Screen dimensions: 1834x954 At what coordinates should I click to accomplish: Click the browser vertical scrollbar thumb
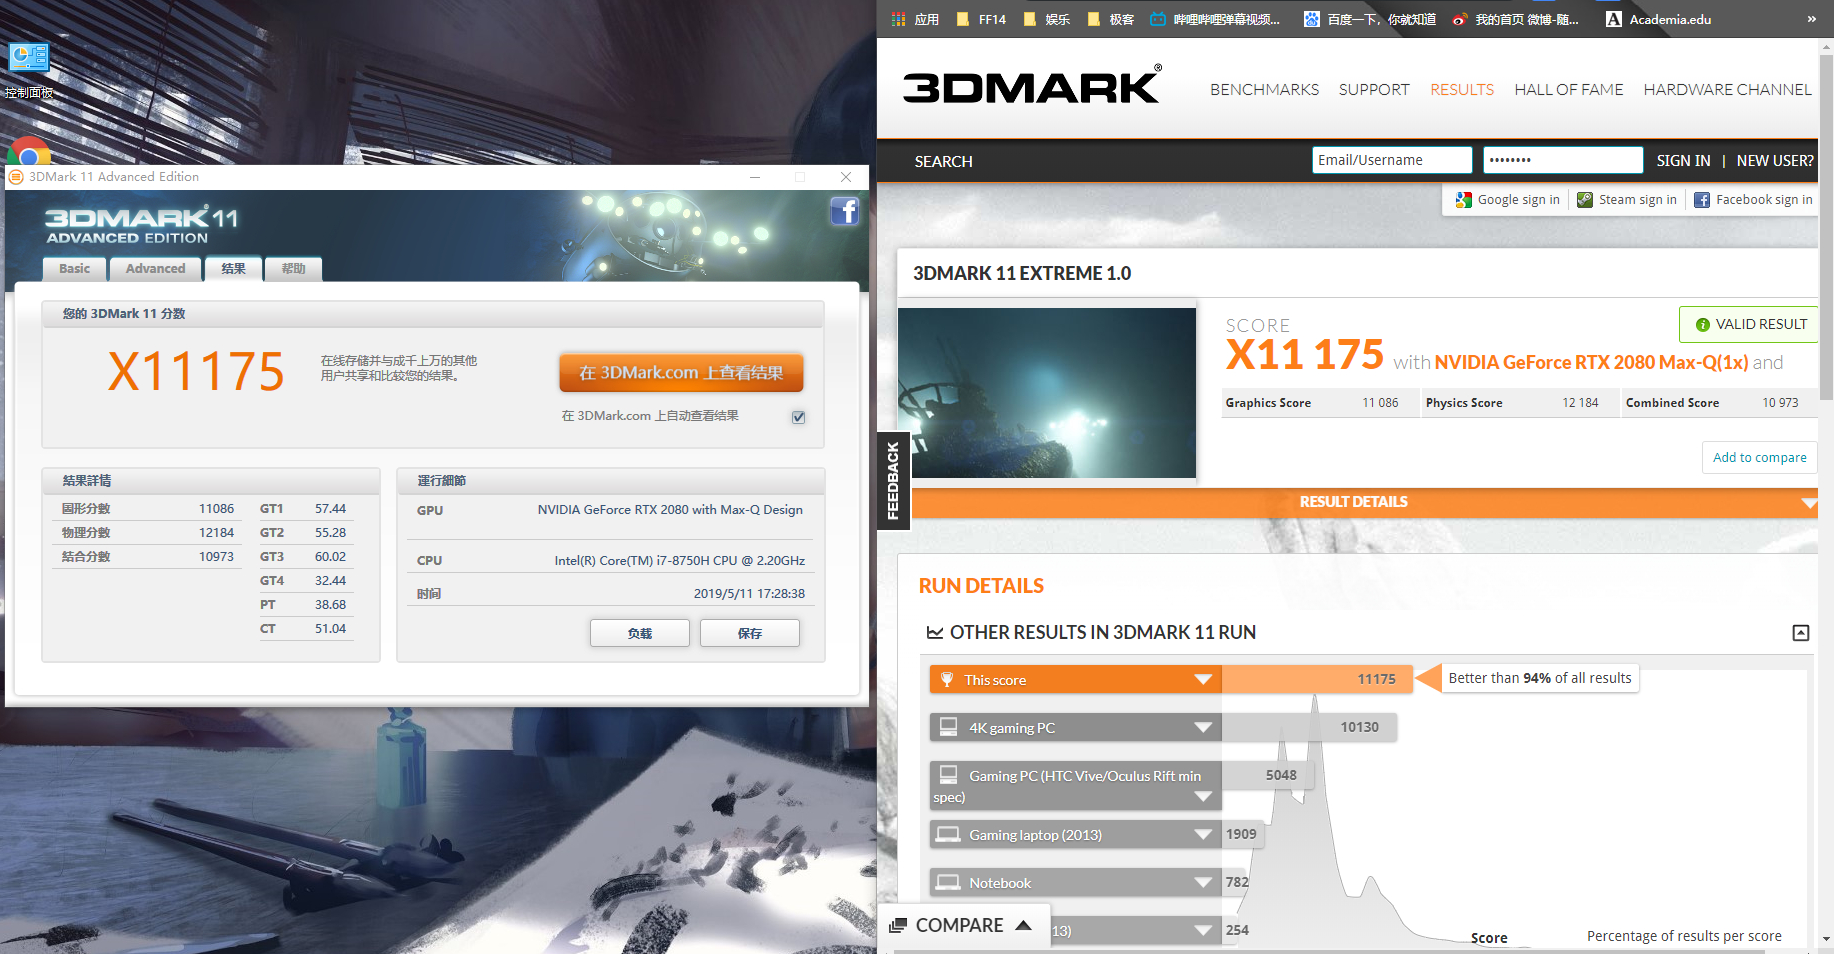[1826, 228]
